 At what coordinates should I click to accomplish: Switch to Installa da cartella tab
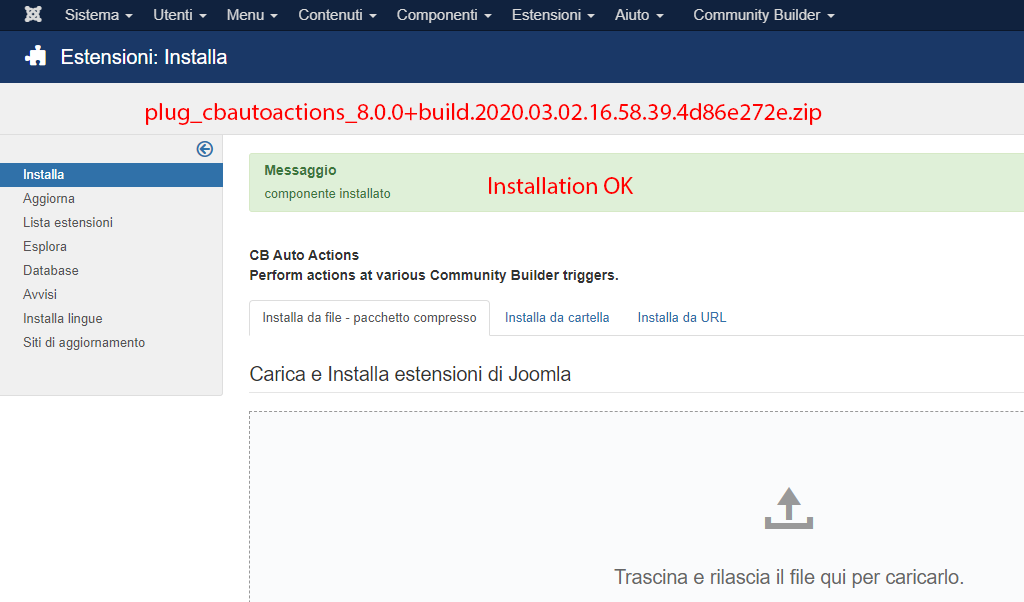[x=557, y=318]
